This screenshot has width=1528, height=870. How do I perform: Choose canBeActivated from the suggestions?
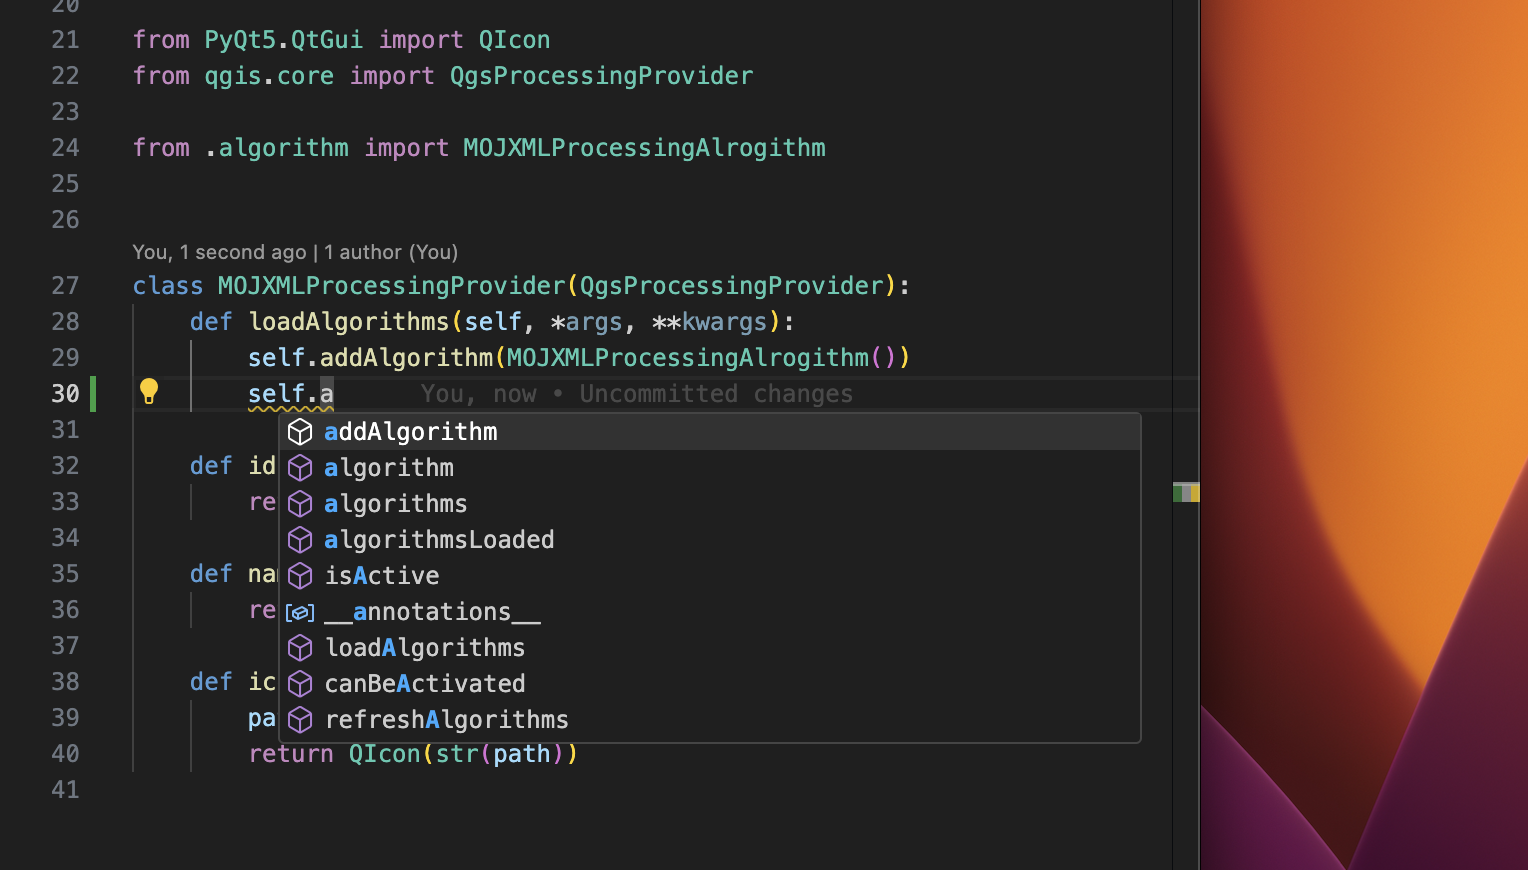click(425, 683)
